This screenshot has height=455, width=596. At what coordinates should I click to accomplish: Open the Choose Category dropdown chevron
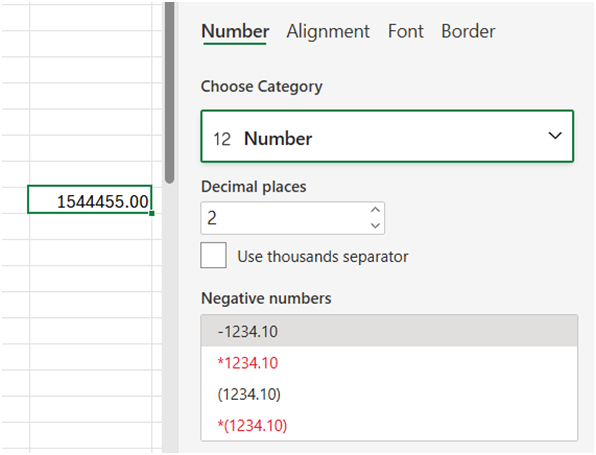[555, 136]
